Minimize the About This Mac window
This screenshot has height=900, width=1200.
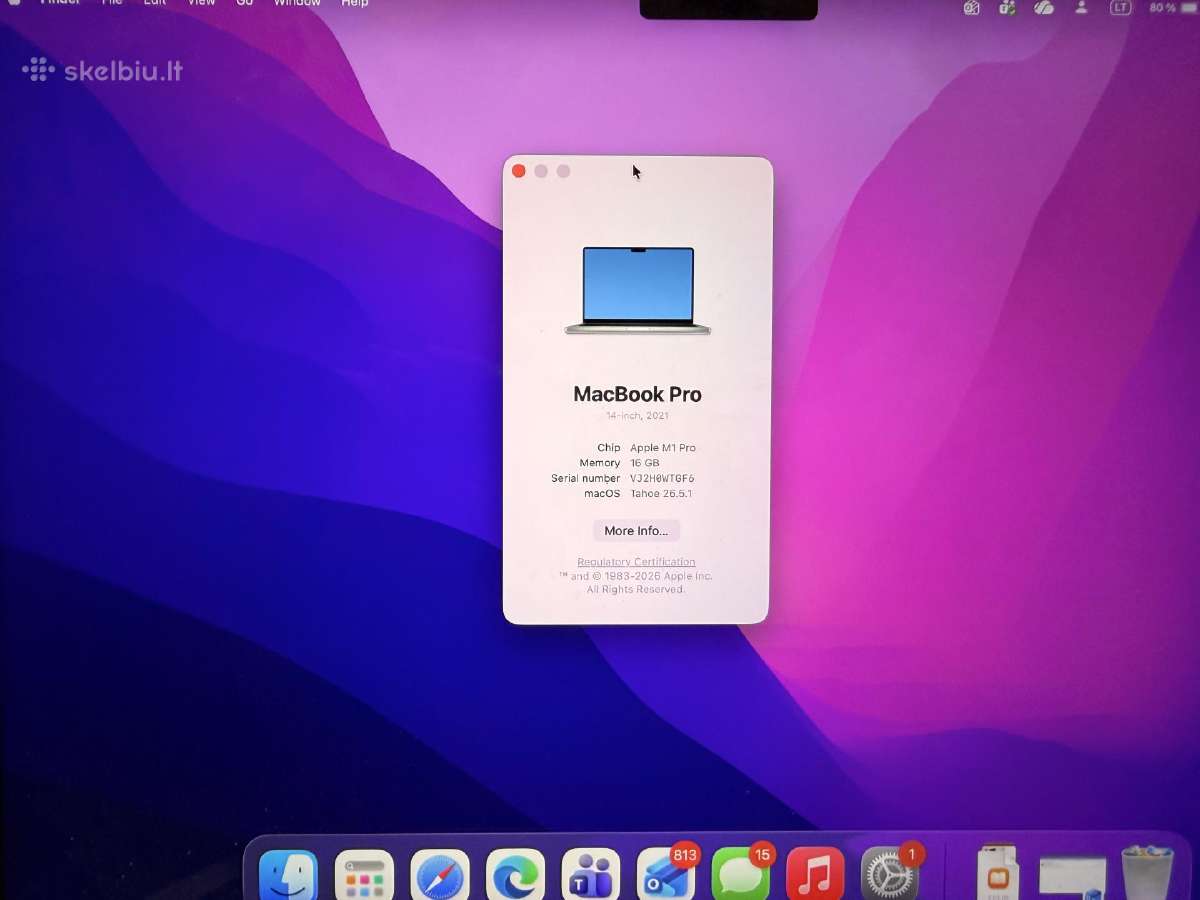click(x=541, y=171)
